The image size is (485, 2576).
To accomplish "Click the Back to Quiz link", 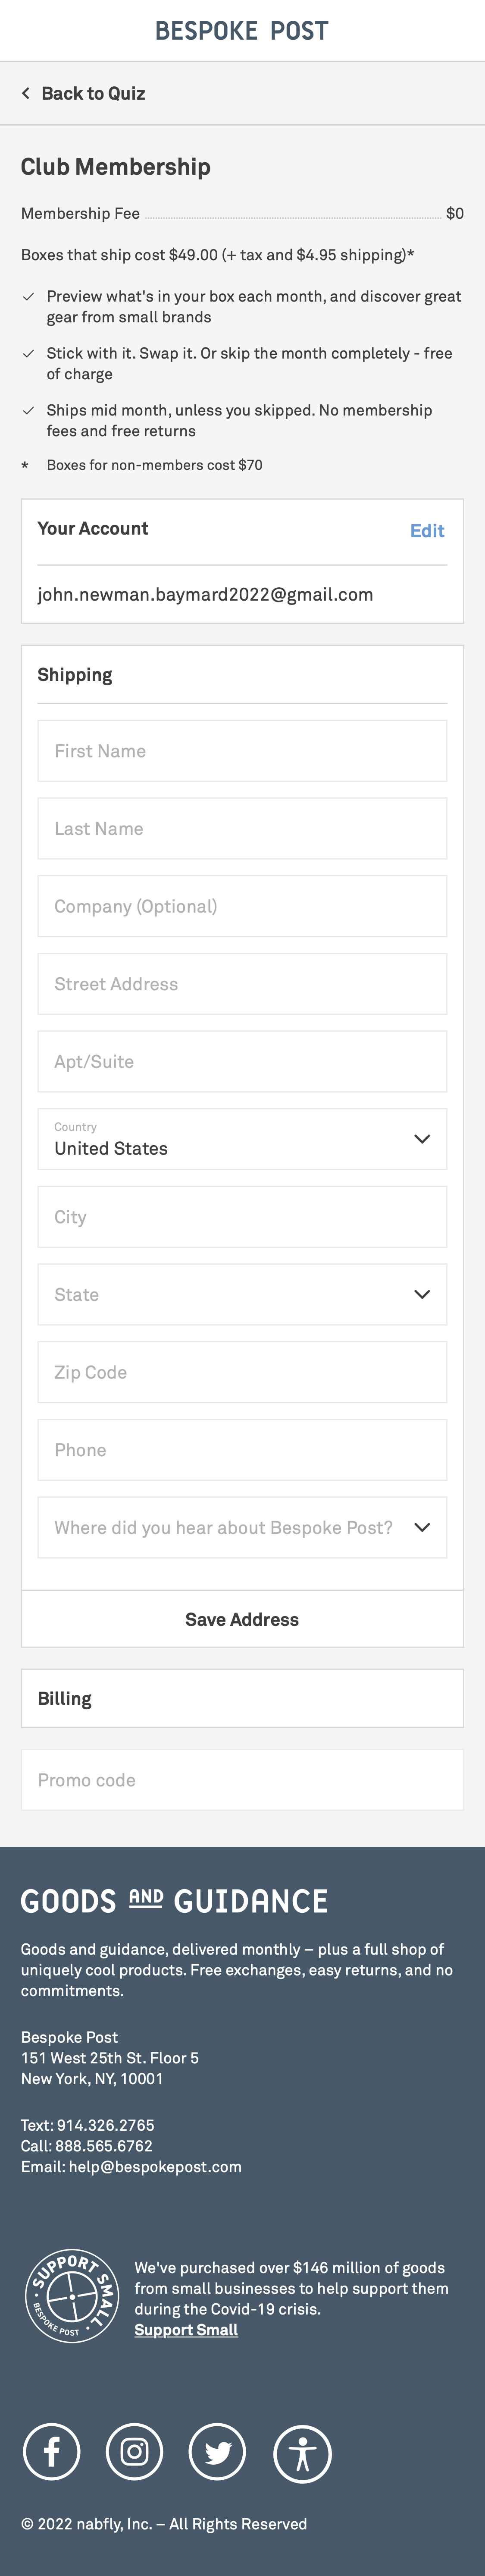I will [94, 93].
